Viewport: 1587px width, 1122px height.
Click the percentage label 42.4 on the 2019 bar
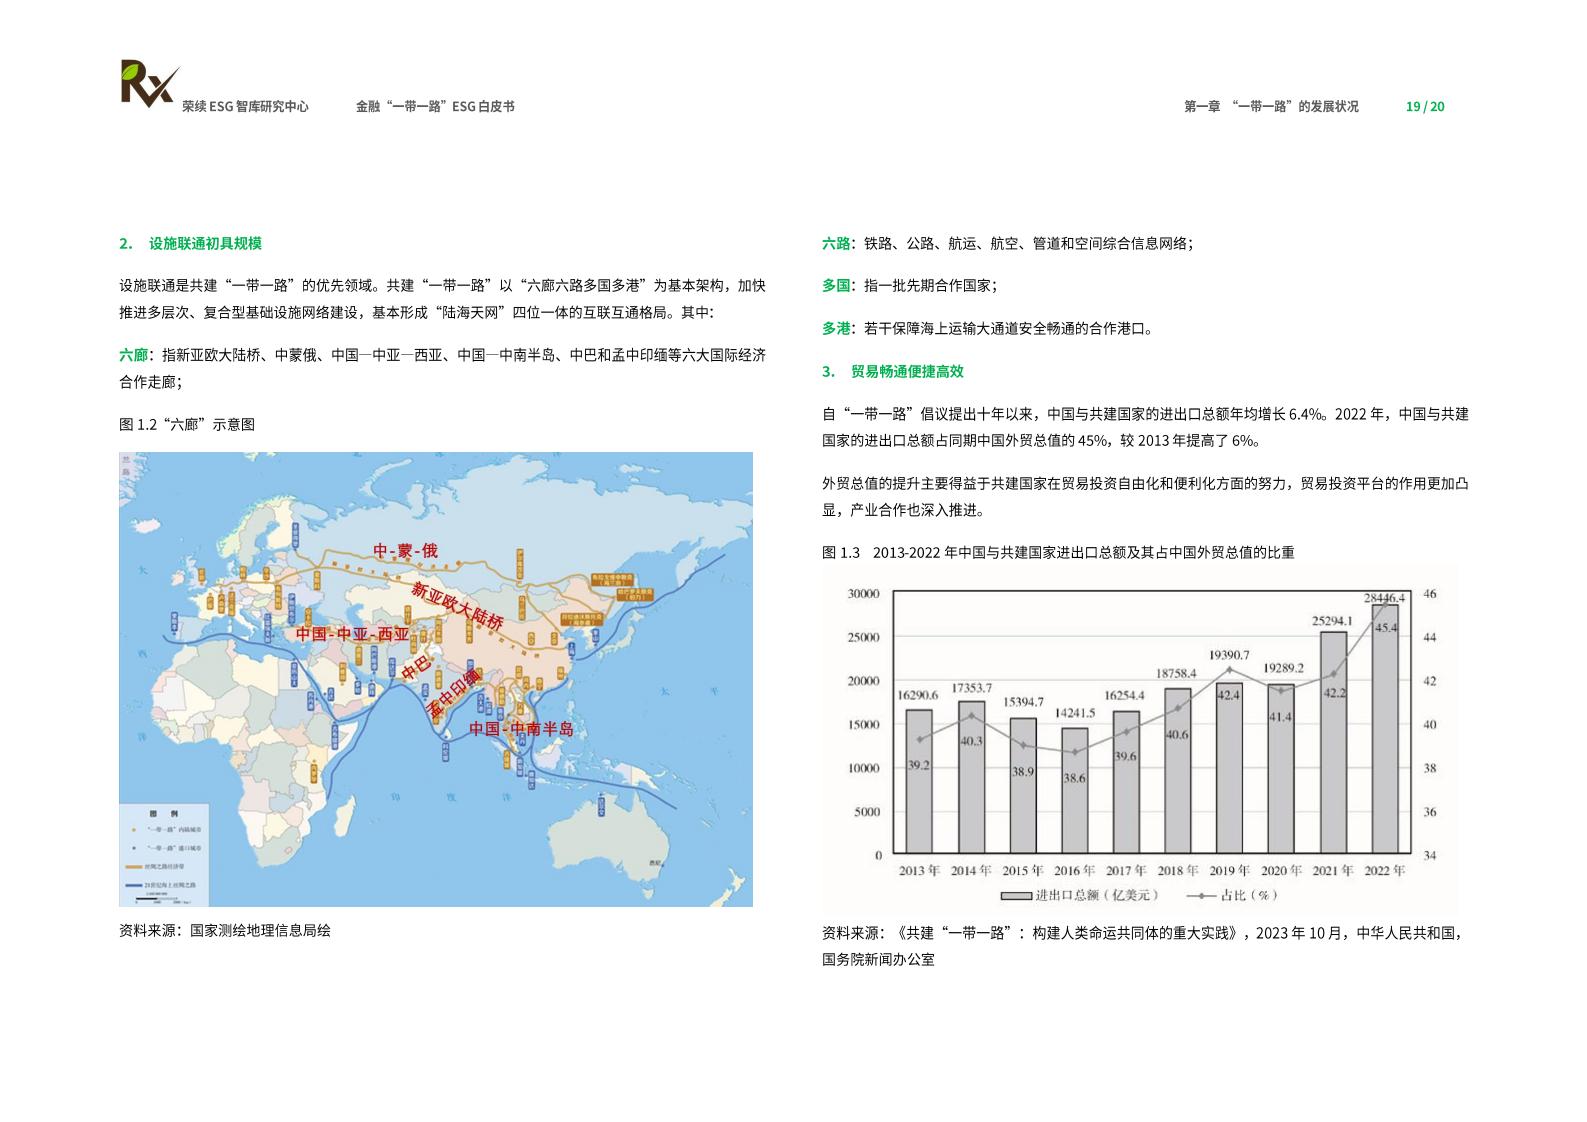[1229, 694]
